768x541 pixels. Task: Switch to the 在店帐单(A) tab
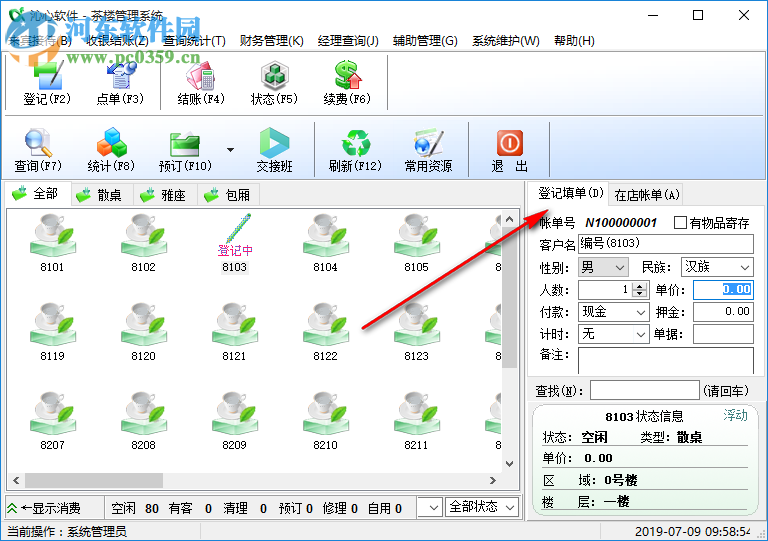tap(647, 195)
